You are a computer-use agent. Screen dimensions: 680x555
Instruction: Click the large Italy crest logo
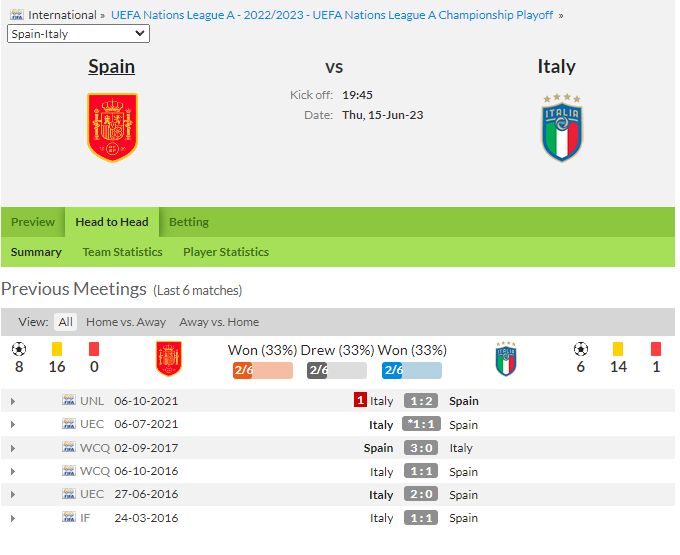point(562,128)
